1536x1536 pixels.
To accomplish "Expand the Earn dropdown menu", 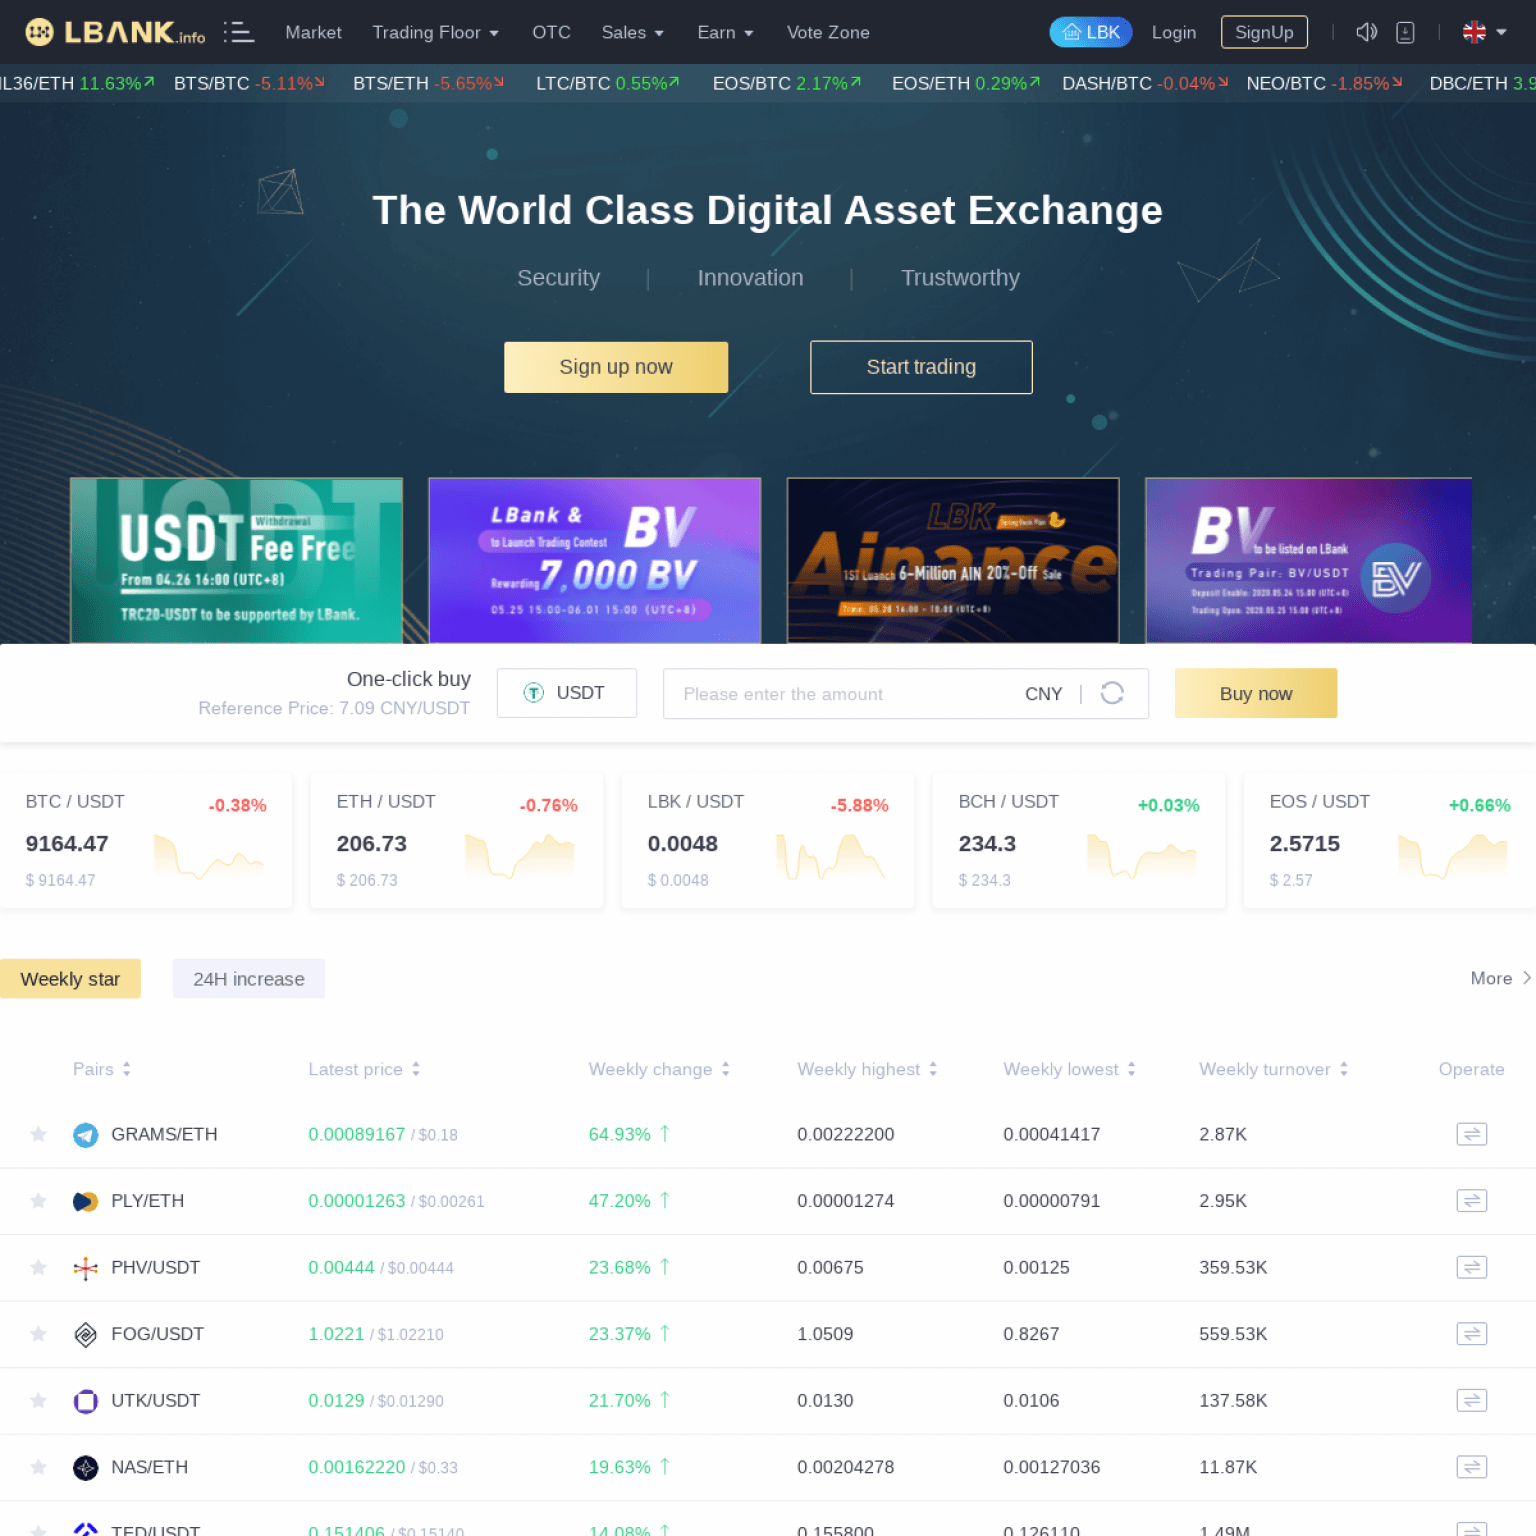I will (x=725, y=32).
